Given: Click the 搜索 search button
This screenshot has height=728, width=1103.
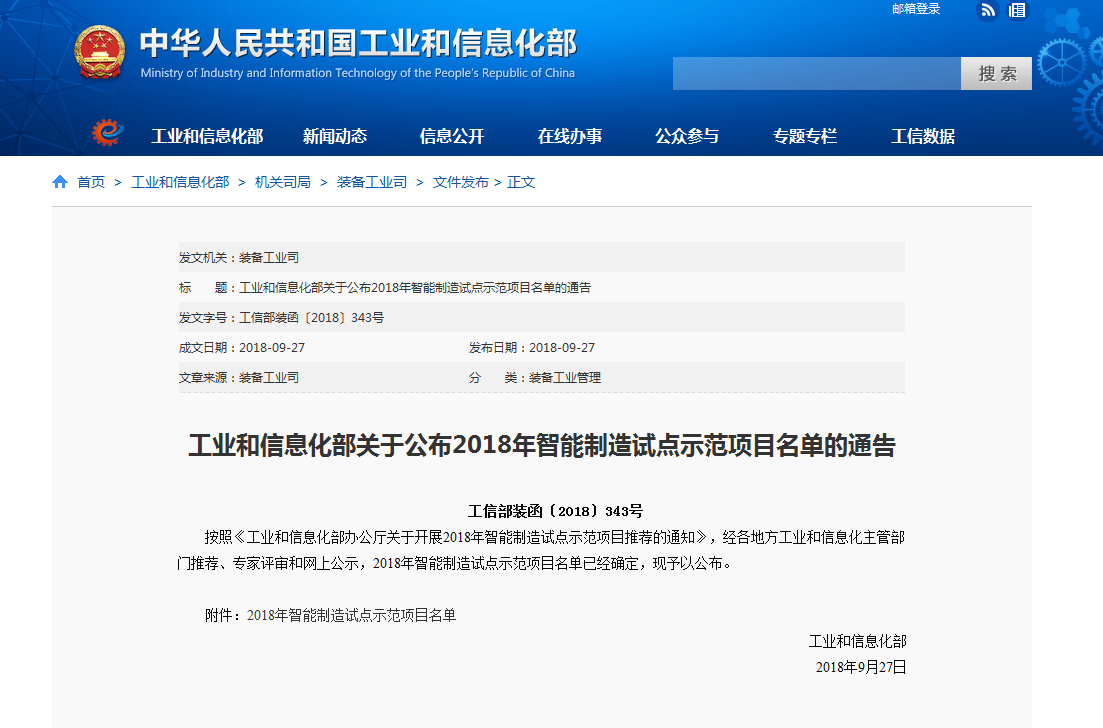Looking at the screenshot, I should (x=996, y=73).
